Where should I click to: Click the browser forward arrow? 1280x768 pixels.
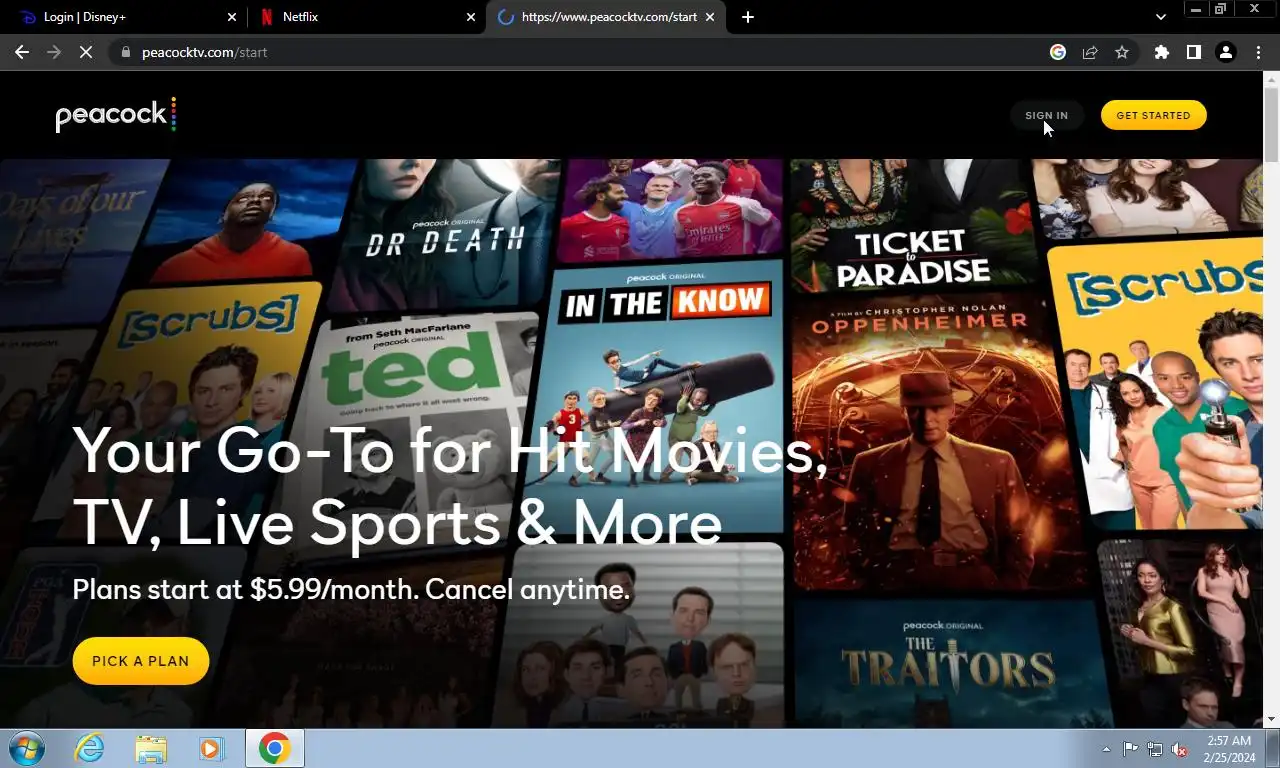coord(54,52)
